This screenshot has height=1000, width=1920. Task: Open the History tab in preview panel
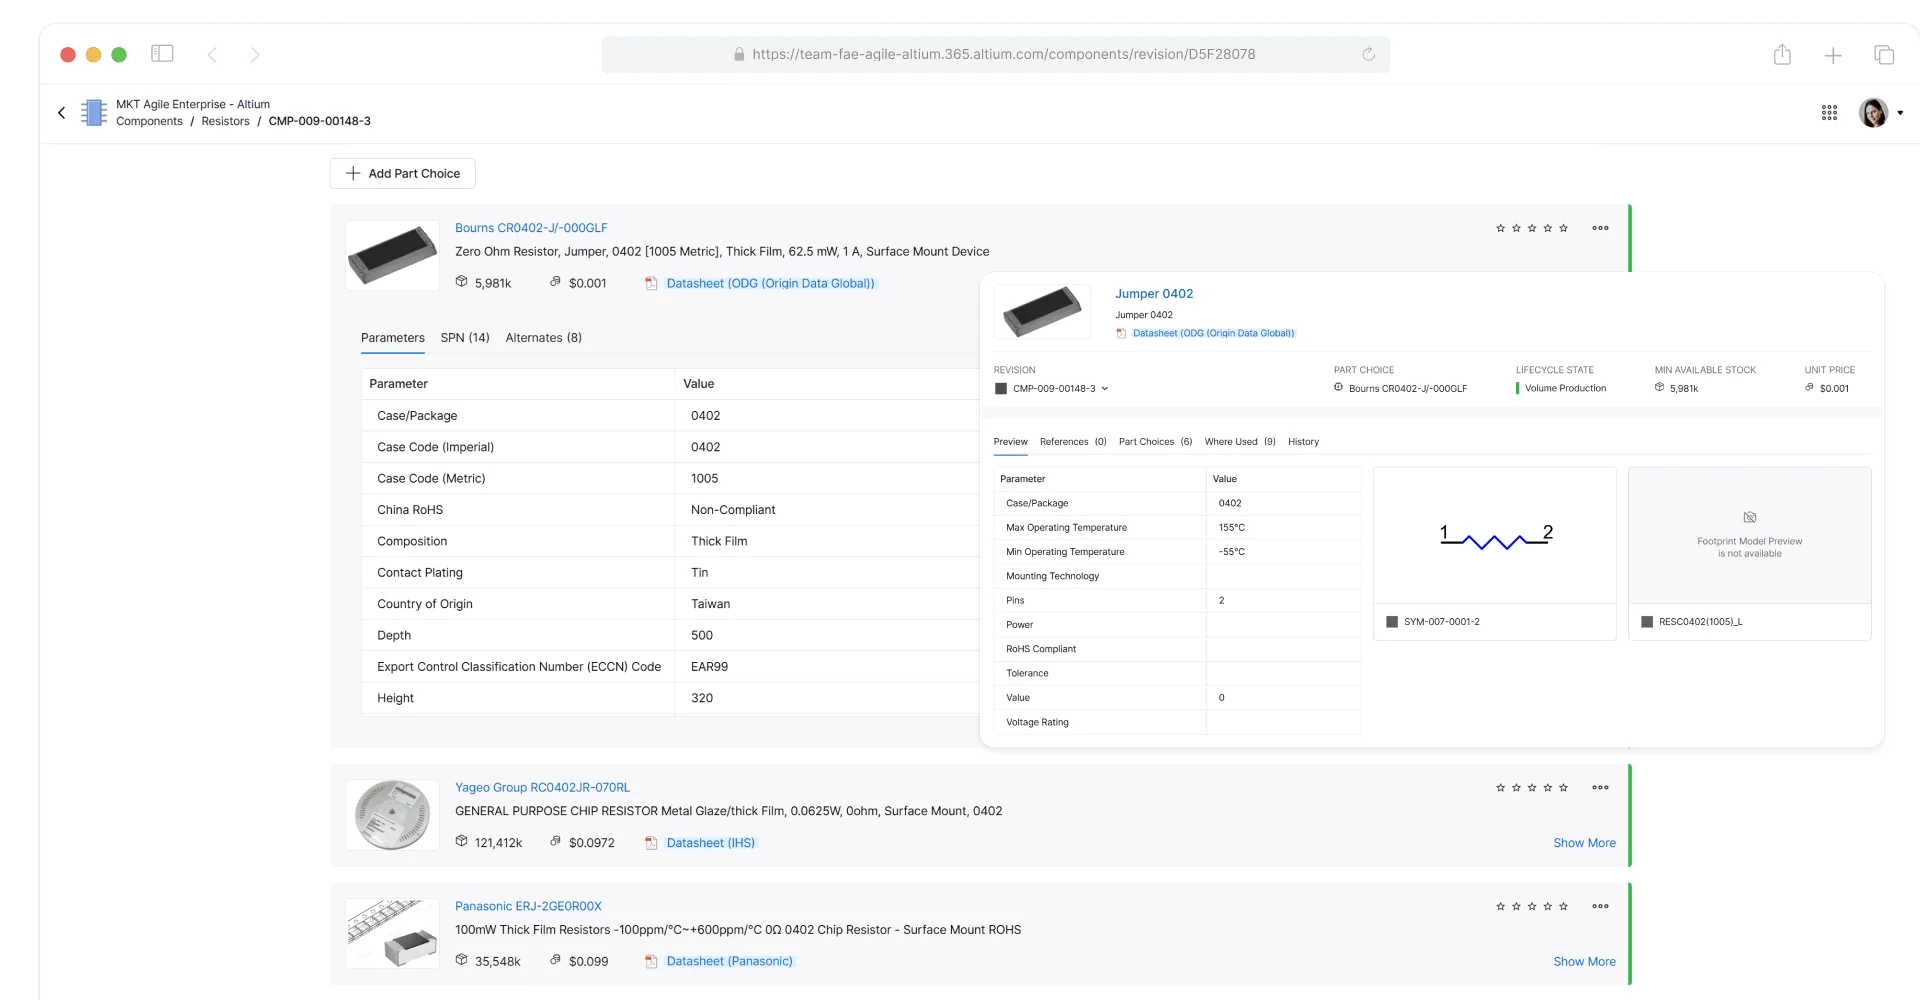point(1303,442)
